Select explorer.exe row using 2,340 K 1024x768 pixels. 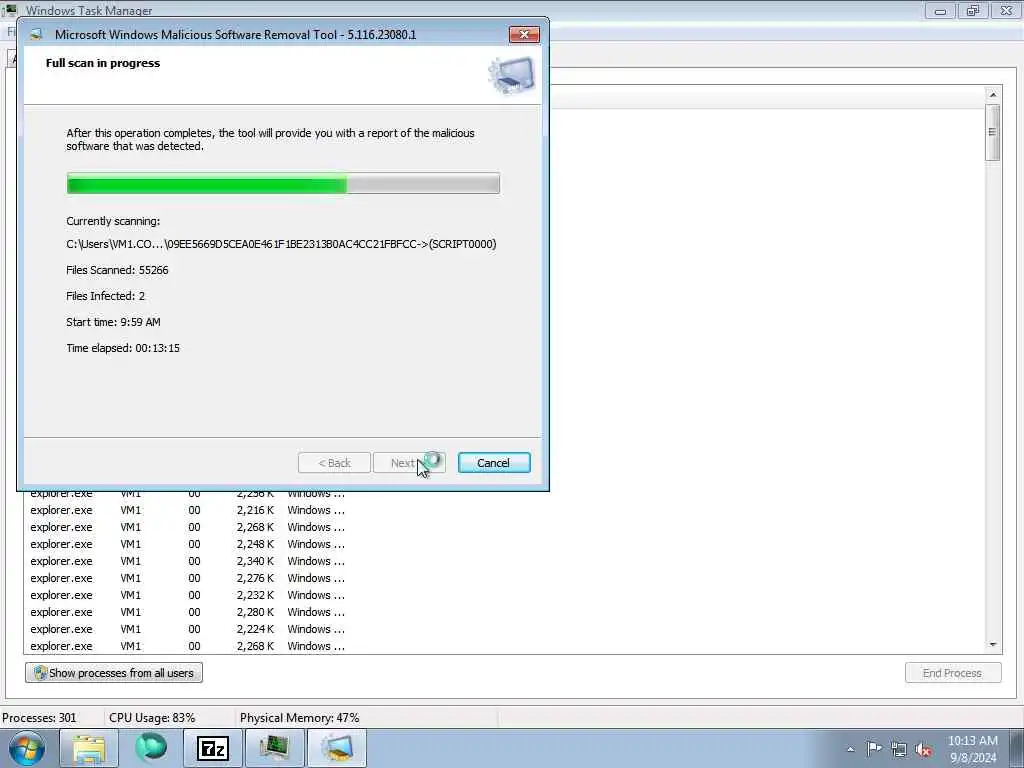[187, 561]
